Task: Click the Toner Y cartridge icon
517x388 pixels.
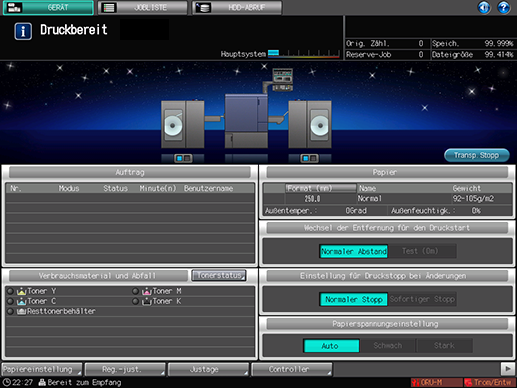Action: (x=21, y=291)
